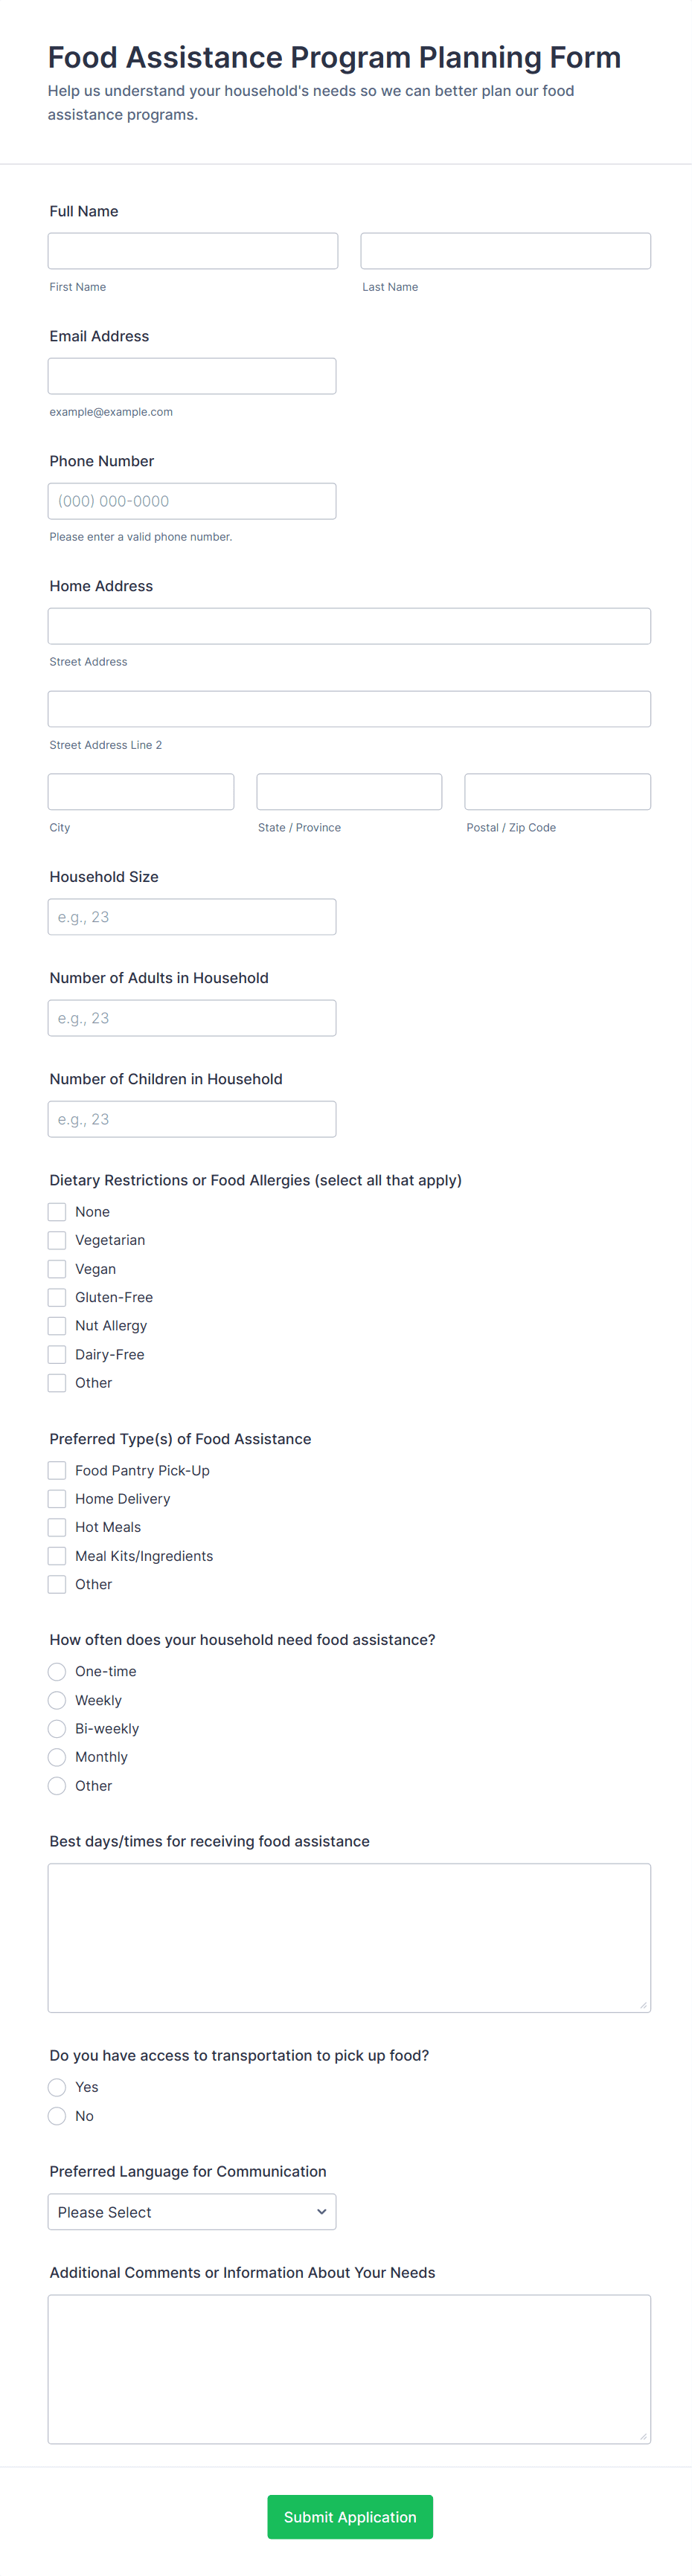Tick the Gluten-Free checkbox
Screen dimensions: 692x2576
(x=57, y=1297)
